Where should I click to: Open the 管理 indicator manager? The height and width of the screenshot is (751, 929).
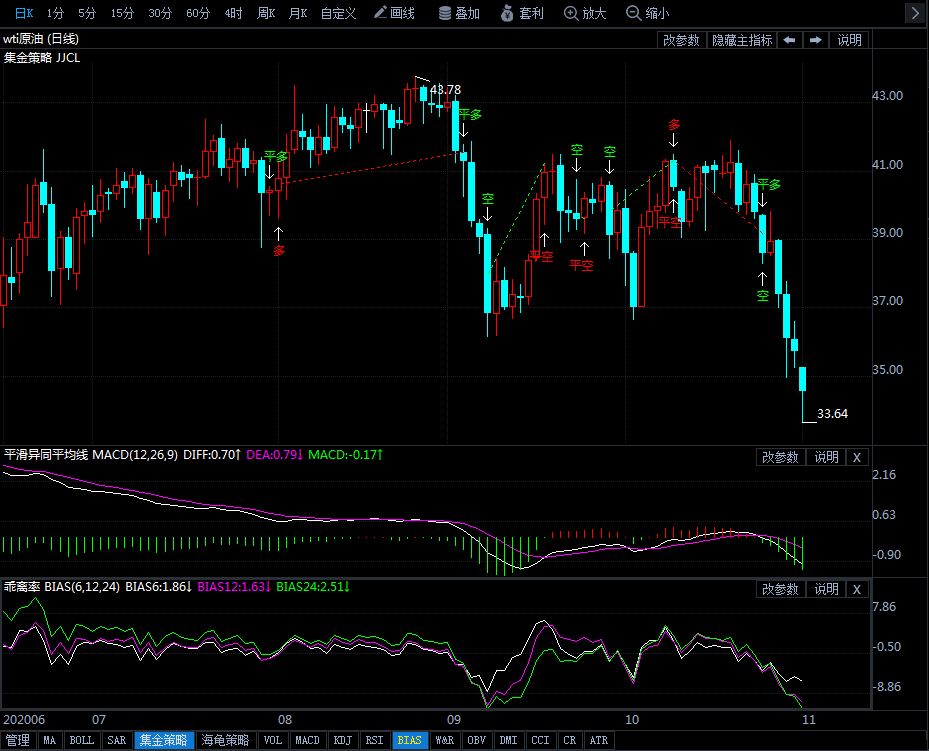click(x=18, y=740)
